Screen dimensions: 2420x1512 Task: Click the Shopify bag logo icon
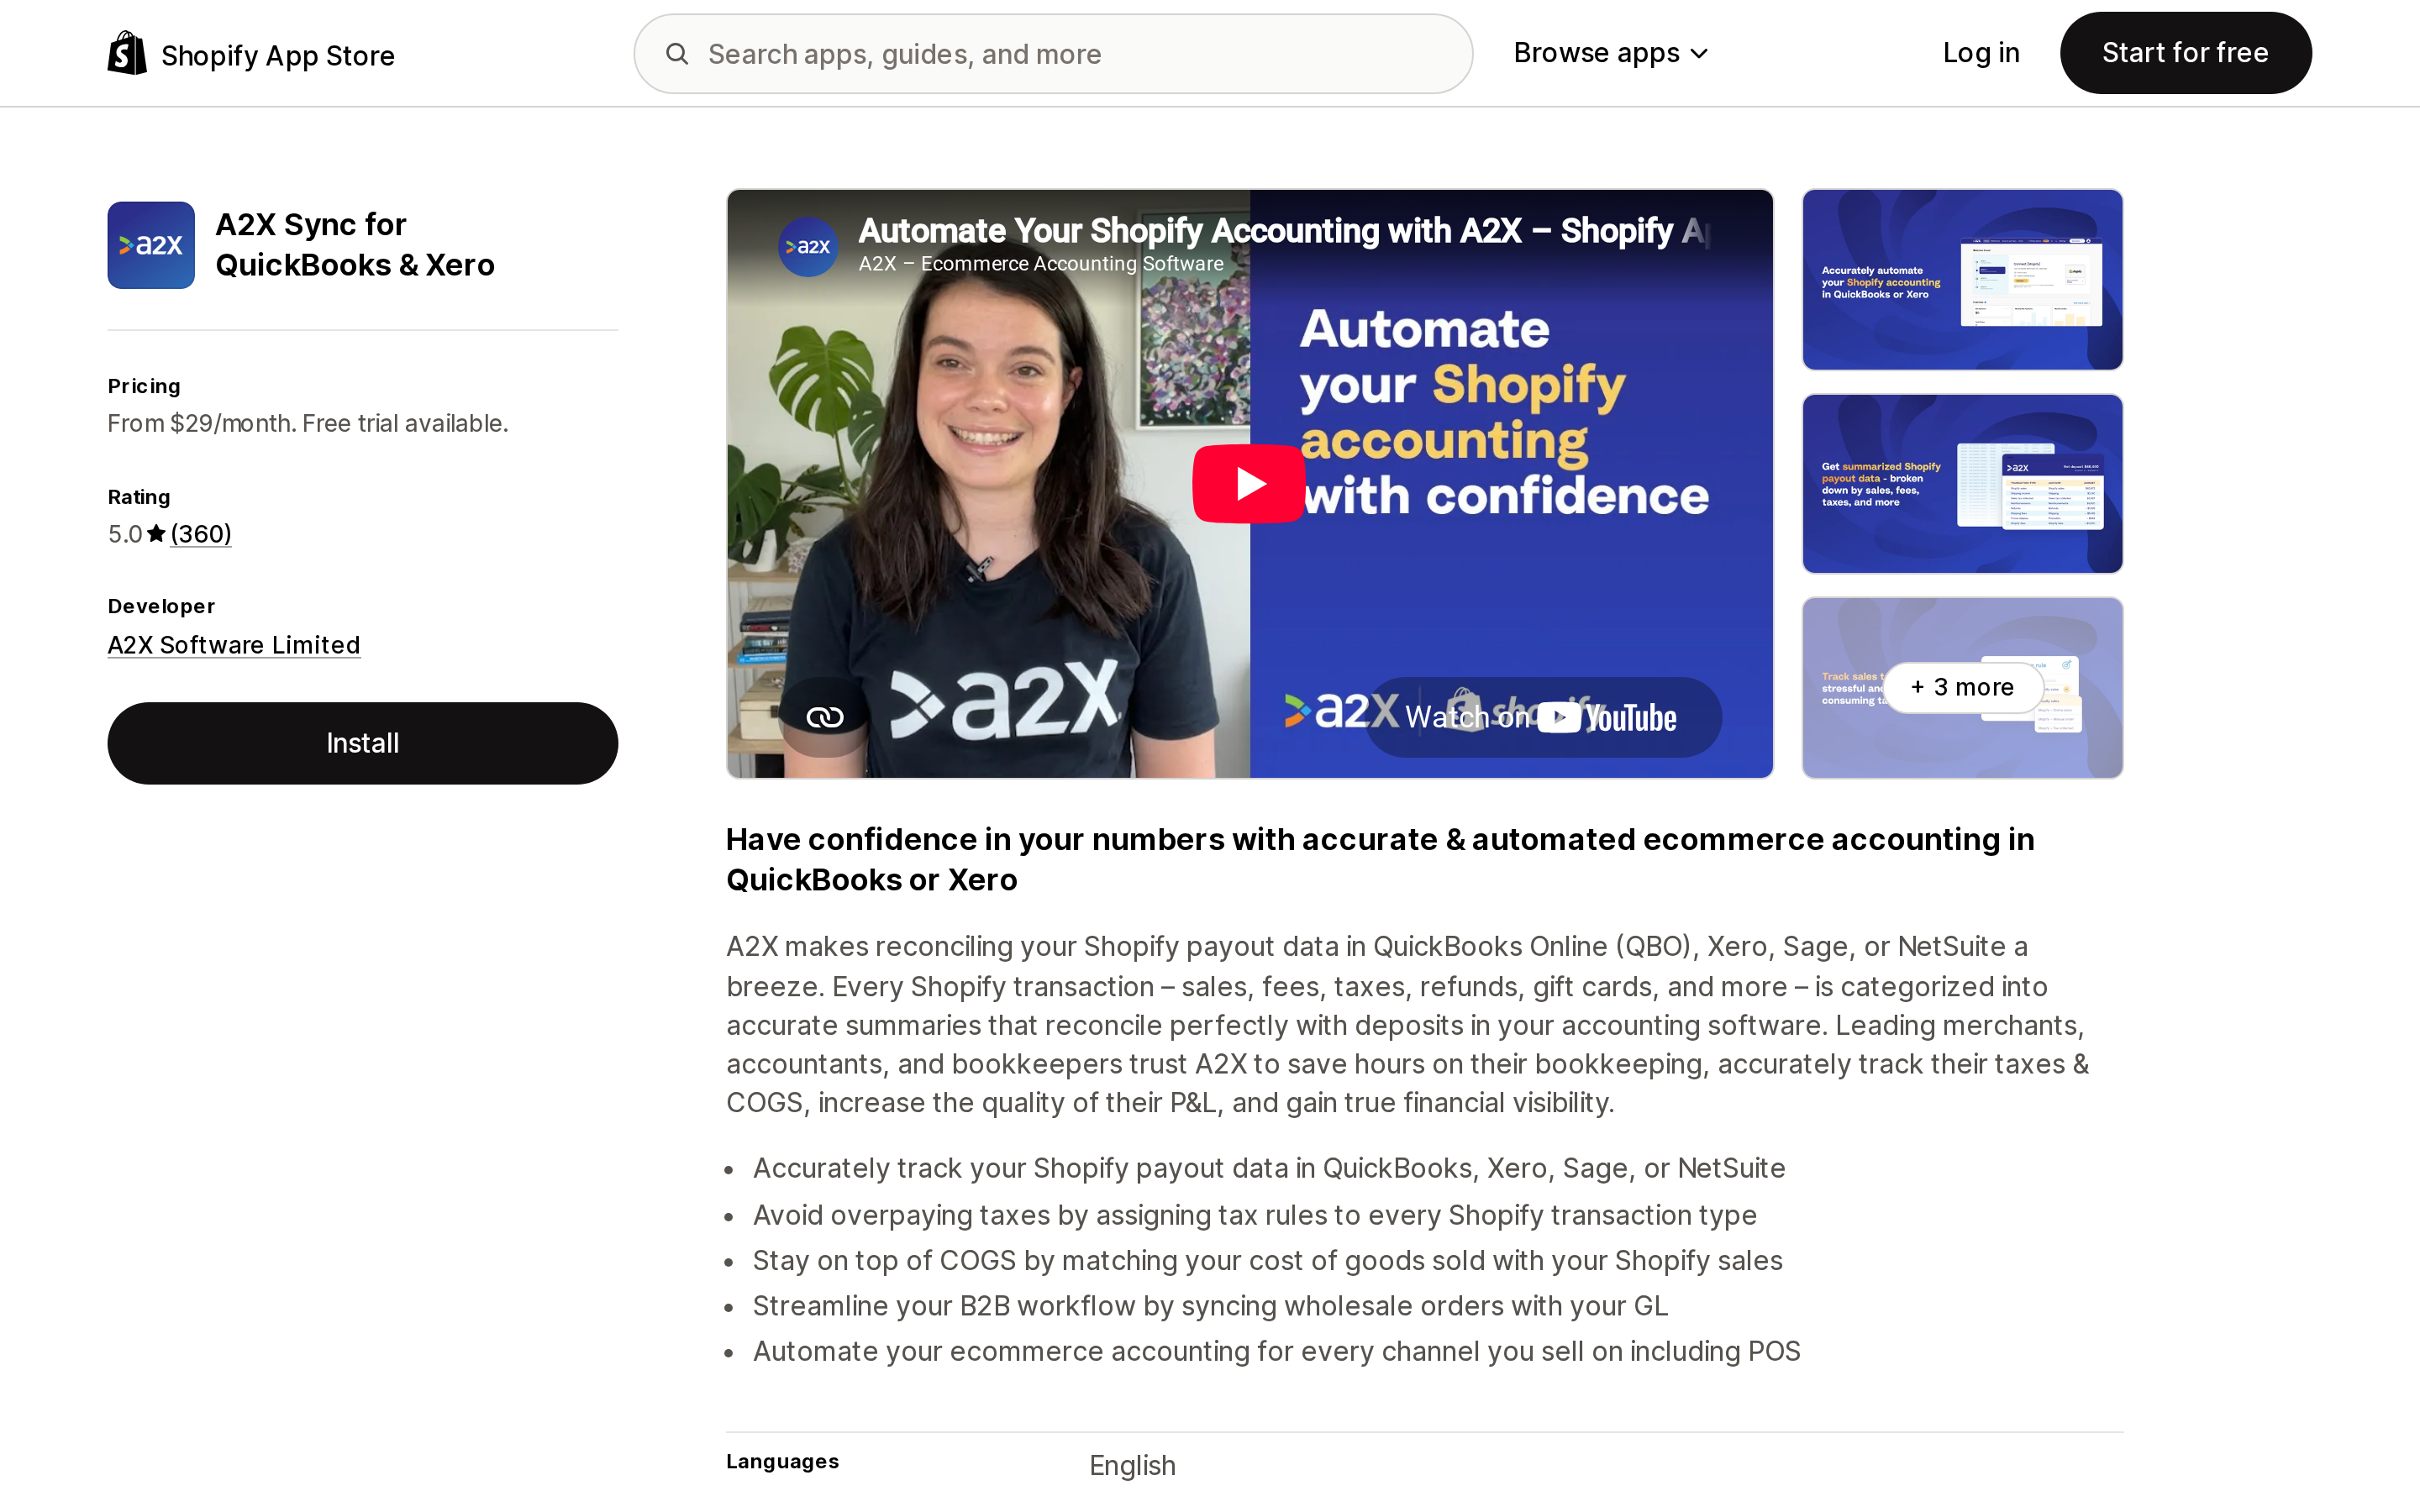127,53
